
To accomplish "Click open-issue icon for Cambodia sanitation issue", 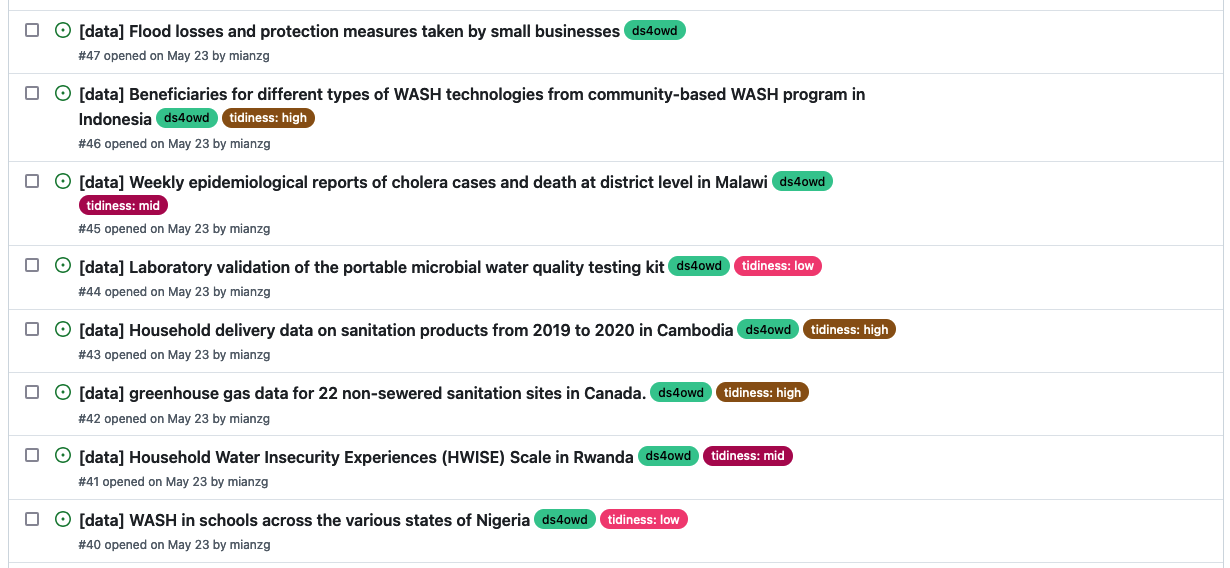I will point(63,329).
